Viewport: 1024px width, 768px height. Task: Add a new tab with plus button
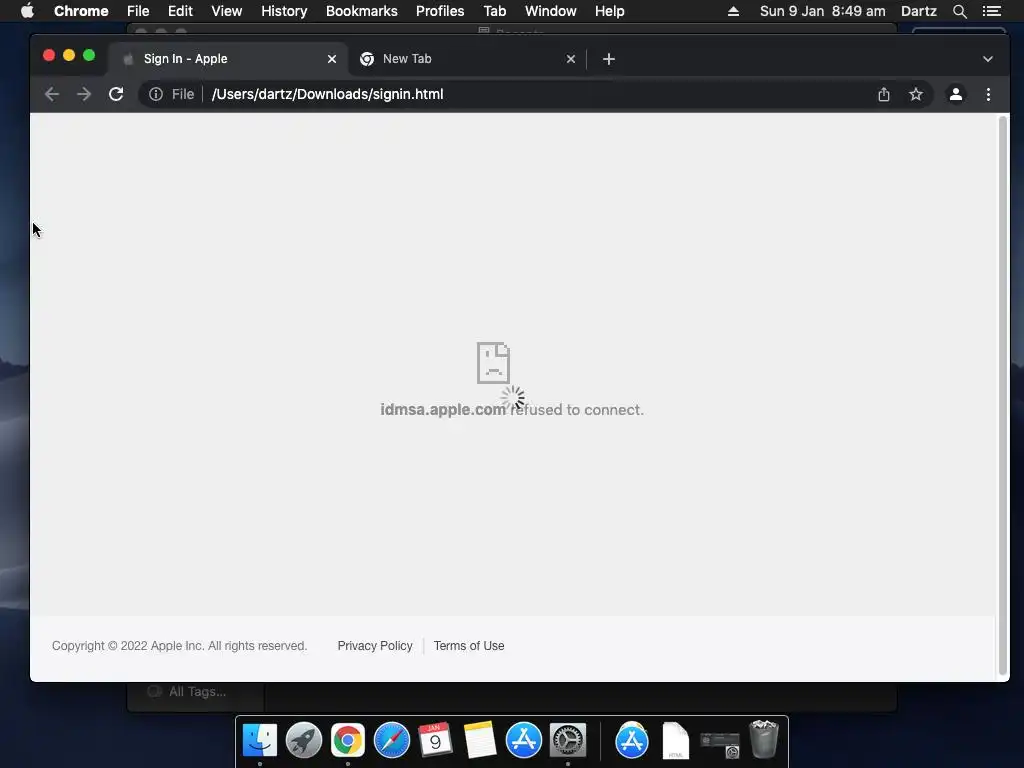point(609,59)
